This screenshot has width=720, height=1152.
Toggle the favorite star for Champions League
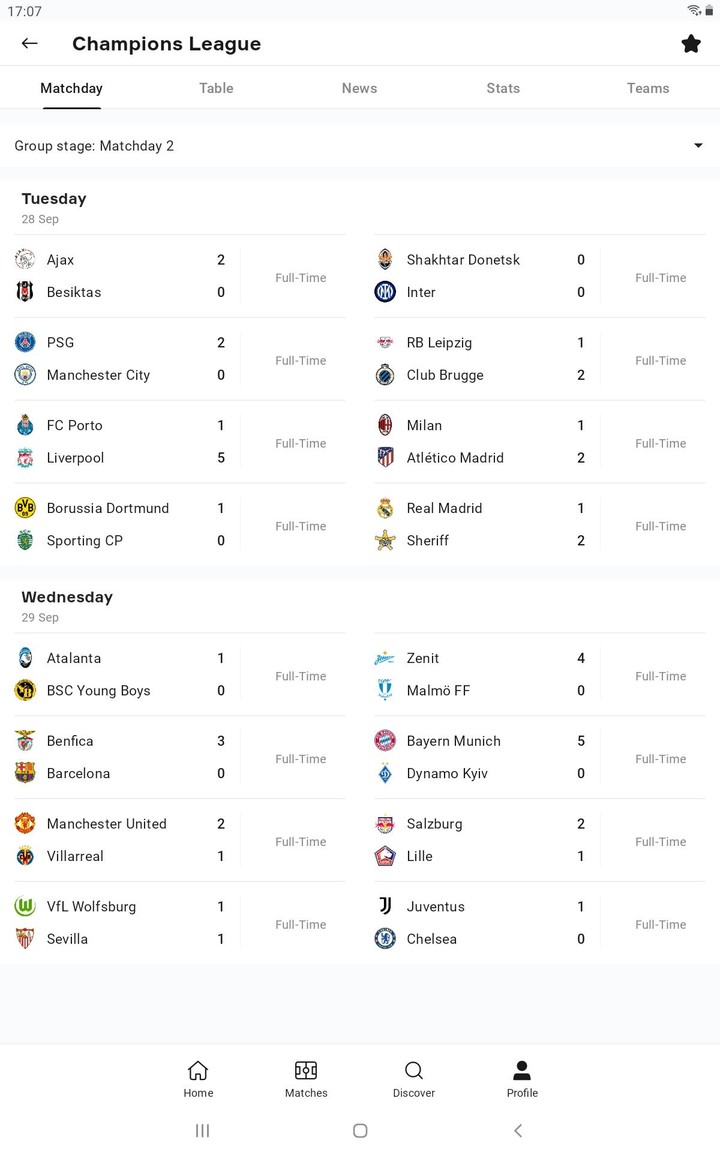point(691,43)
